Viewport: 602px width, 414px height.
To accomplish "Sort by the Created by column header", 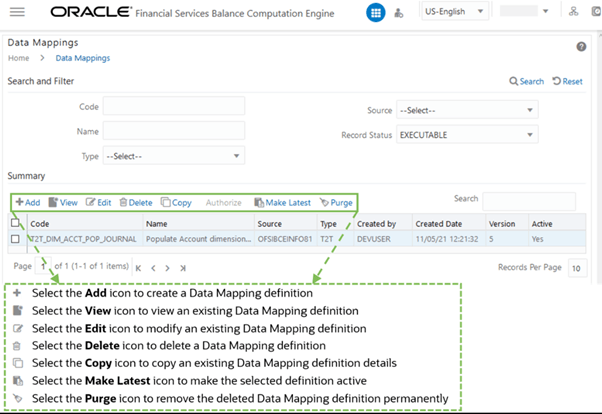I will pos(383,224).
